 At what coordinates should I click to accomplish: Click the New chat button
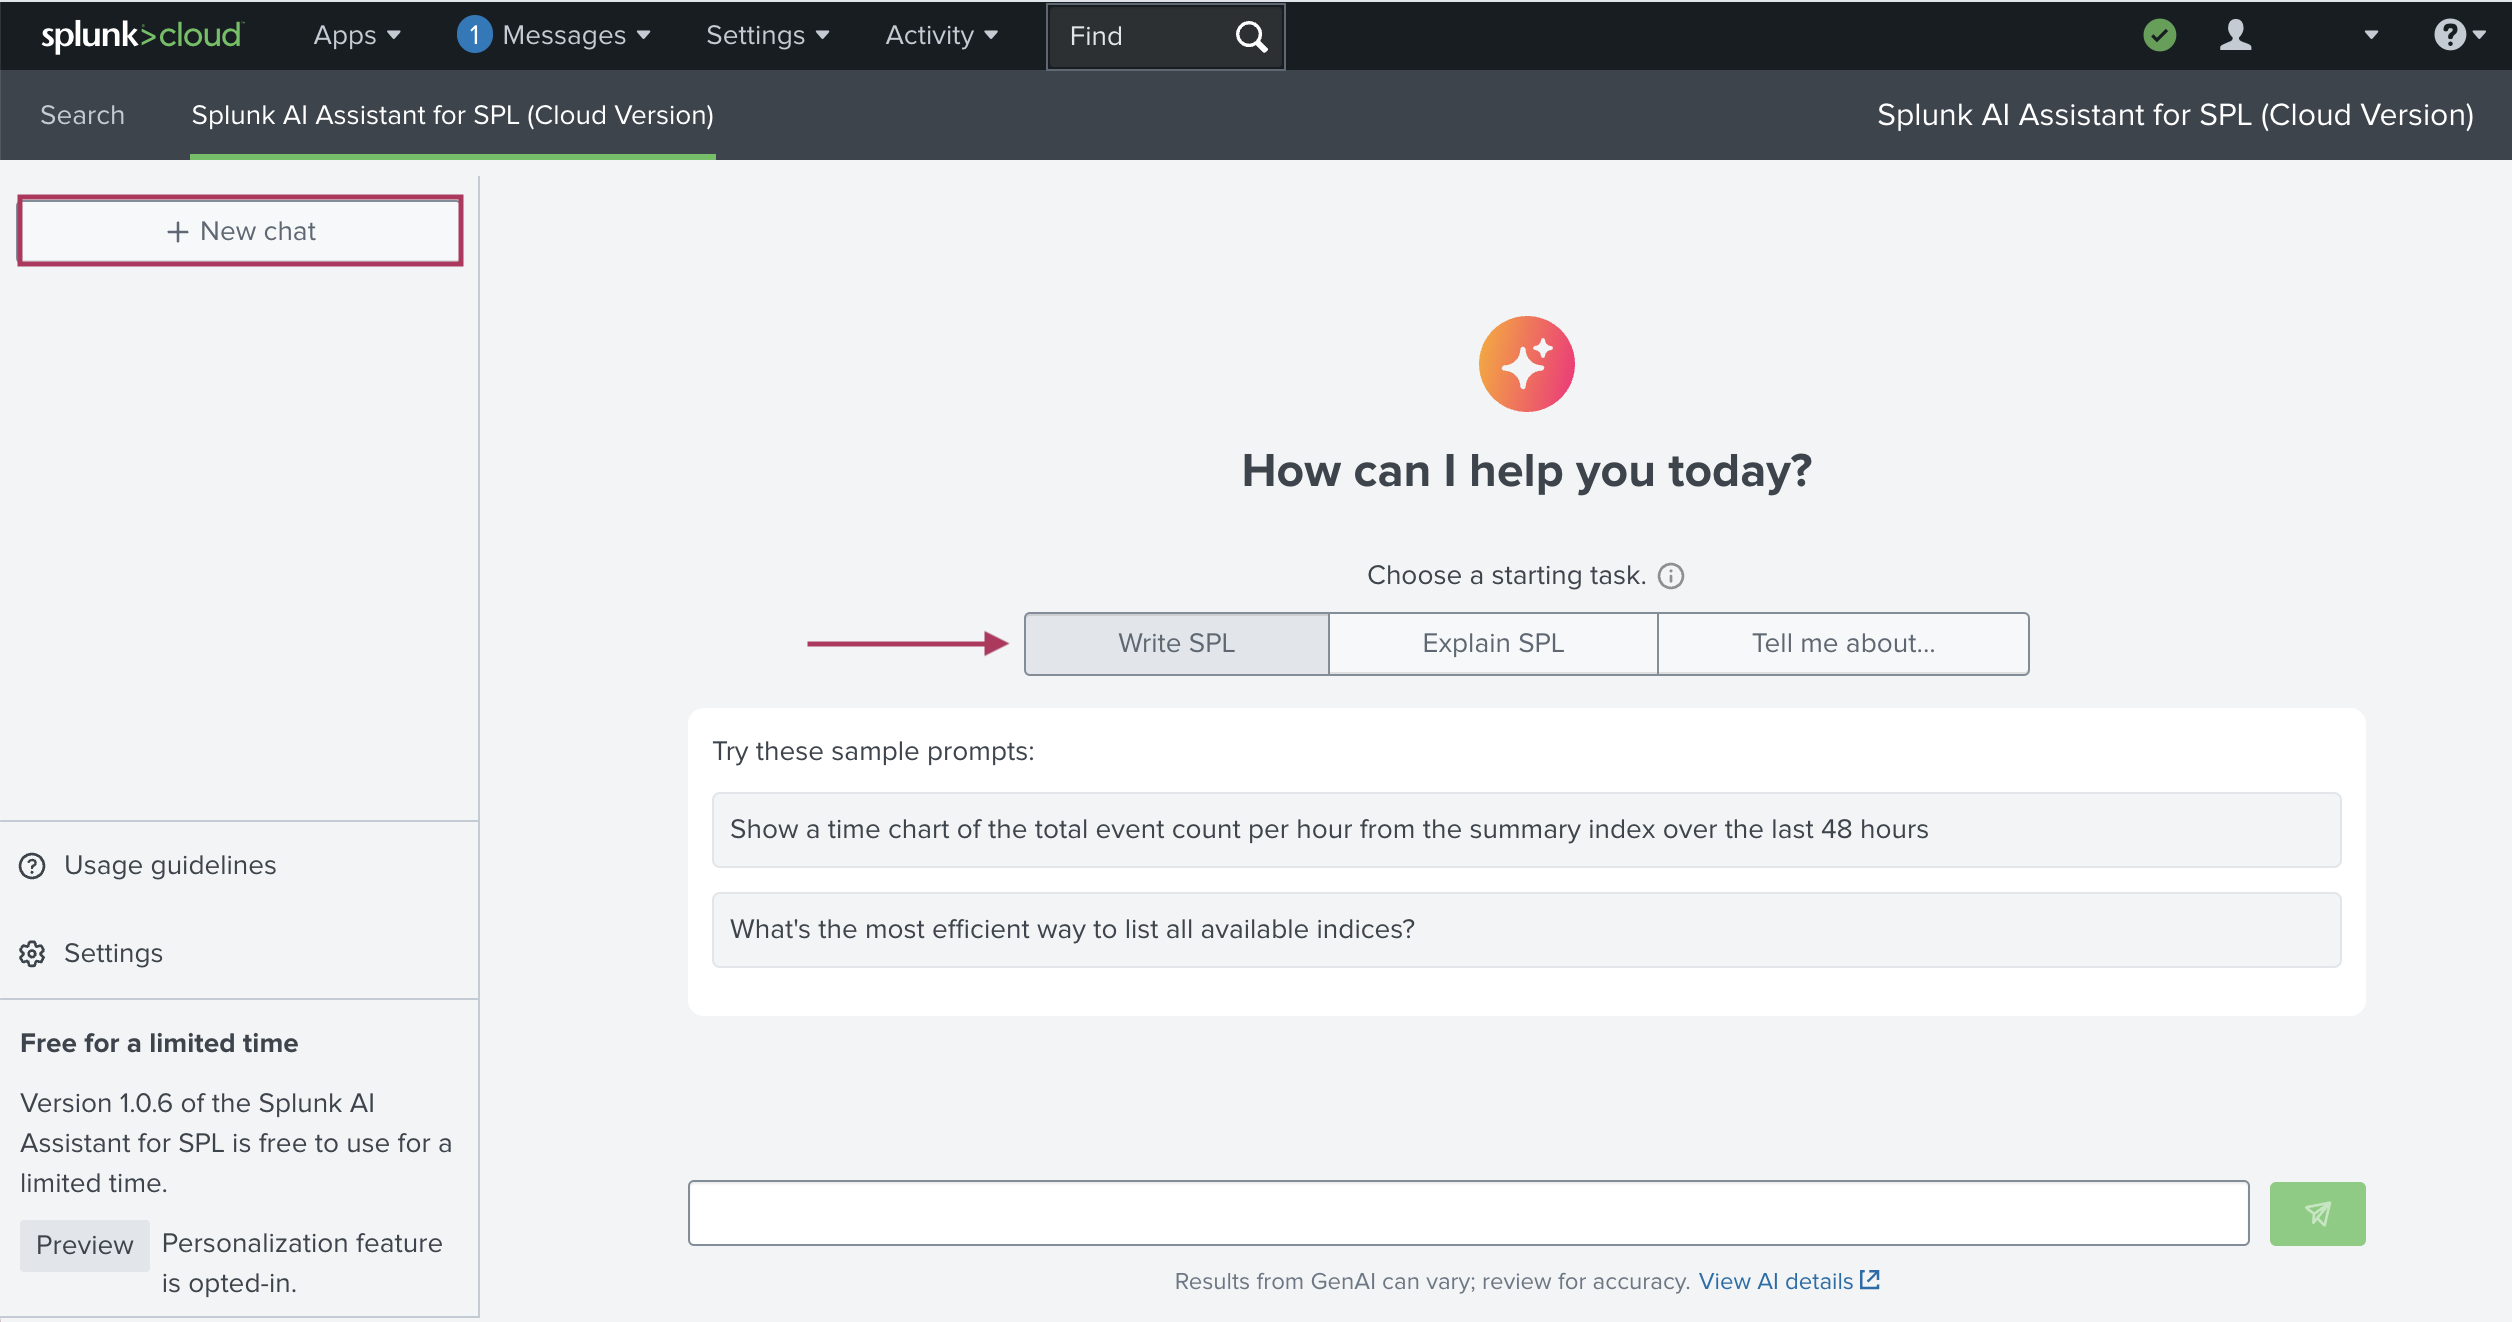pos(239,231)
